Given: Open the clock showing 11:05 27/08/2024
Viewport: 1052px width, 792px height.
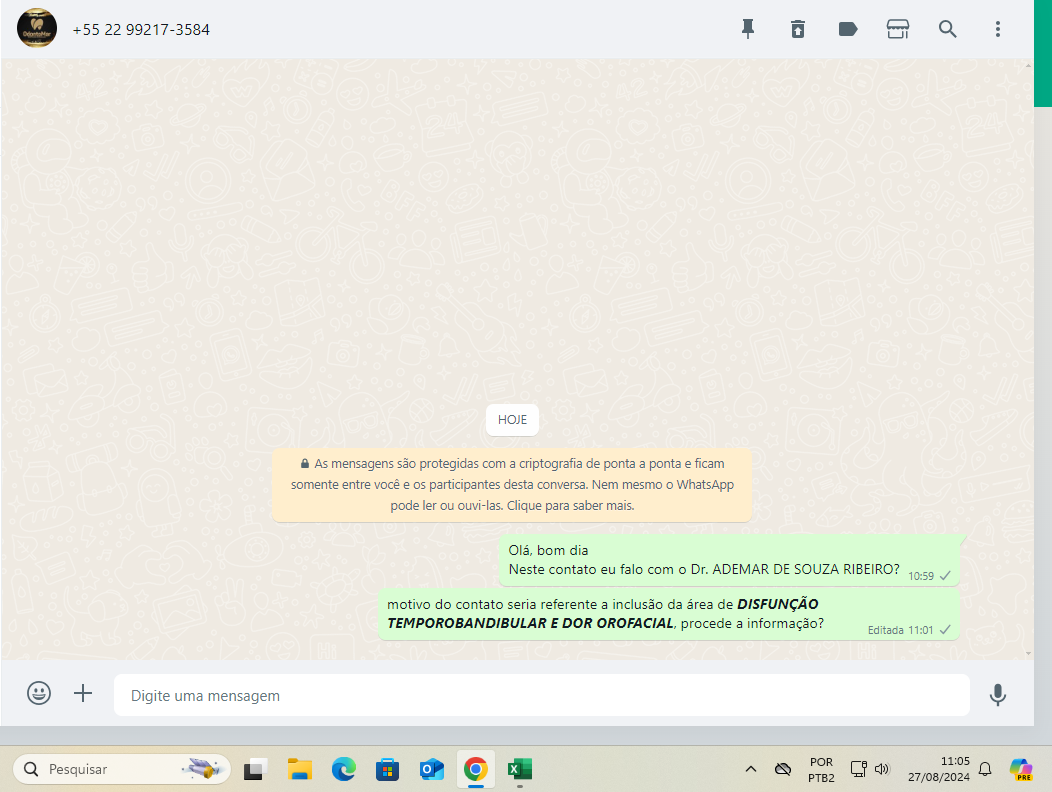Looking at the screenshot, I should (939, 769).
